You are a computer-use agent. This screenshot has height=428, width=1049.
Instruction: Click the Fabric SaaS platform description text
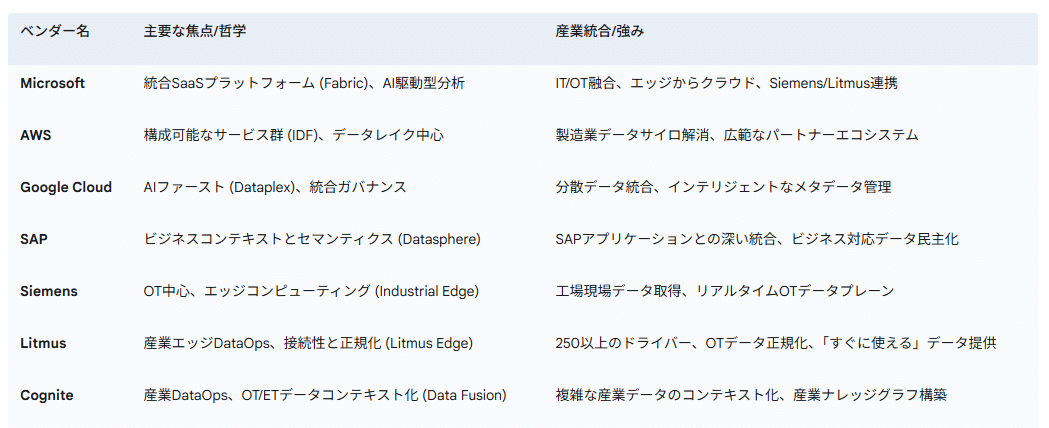tap(304, 83)
